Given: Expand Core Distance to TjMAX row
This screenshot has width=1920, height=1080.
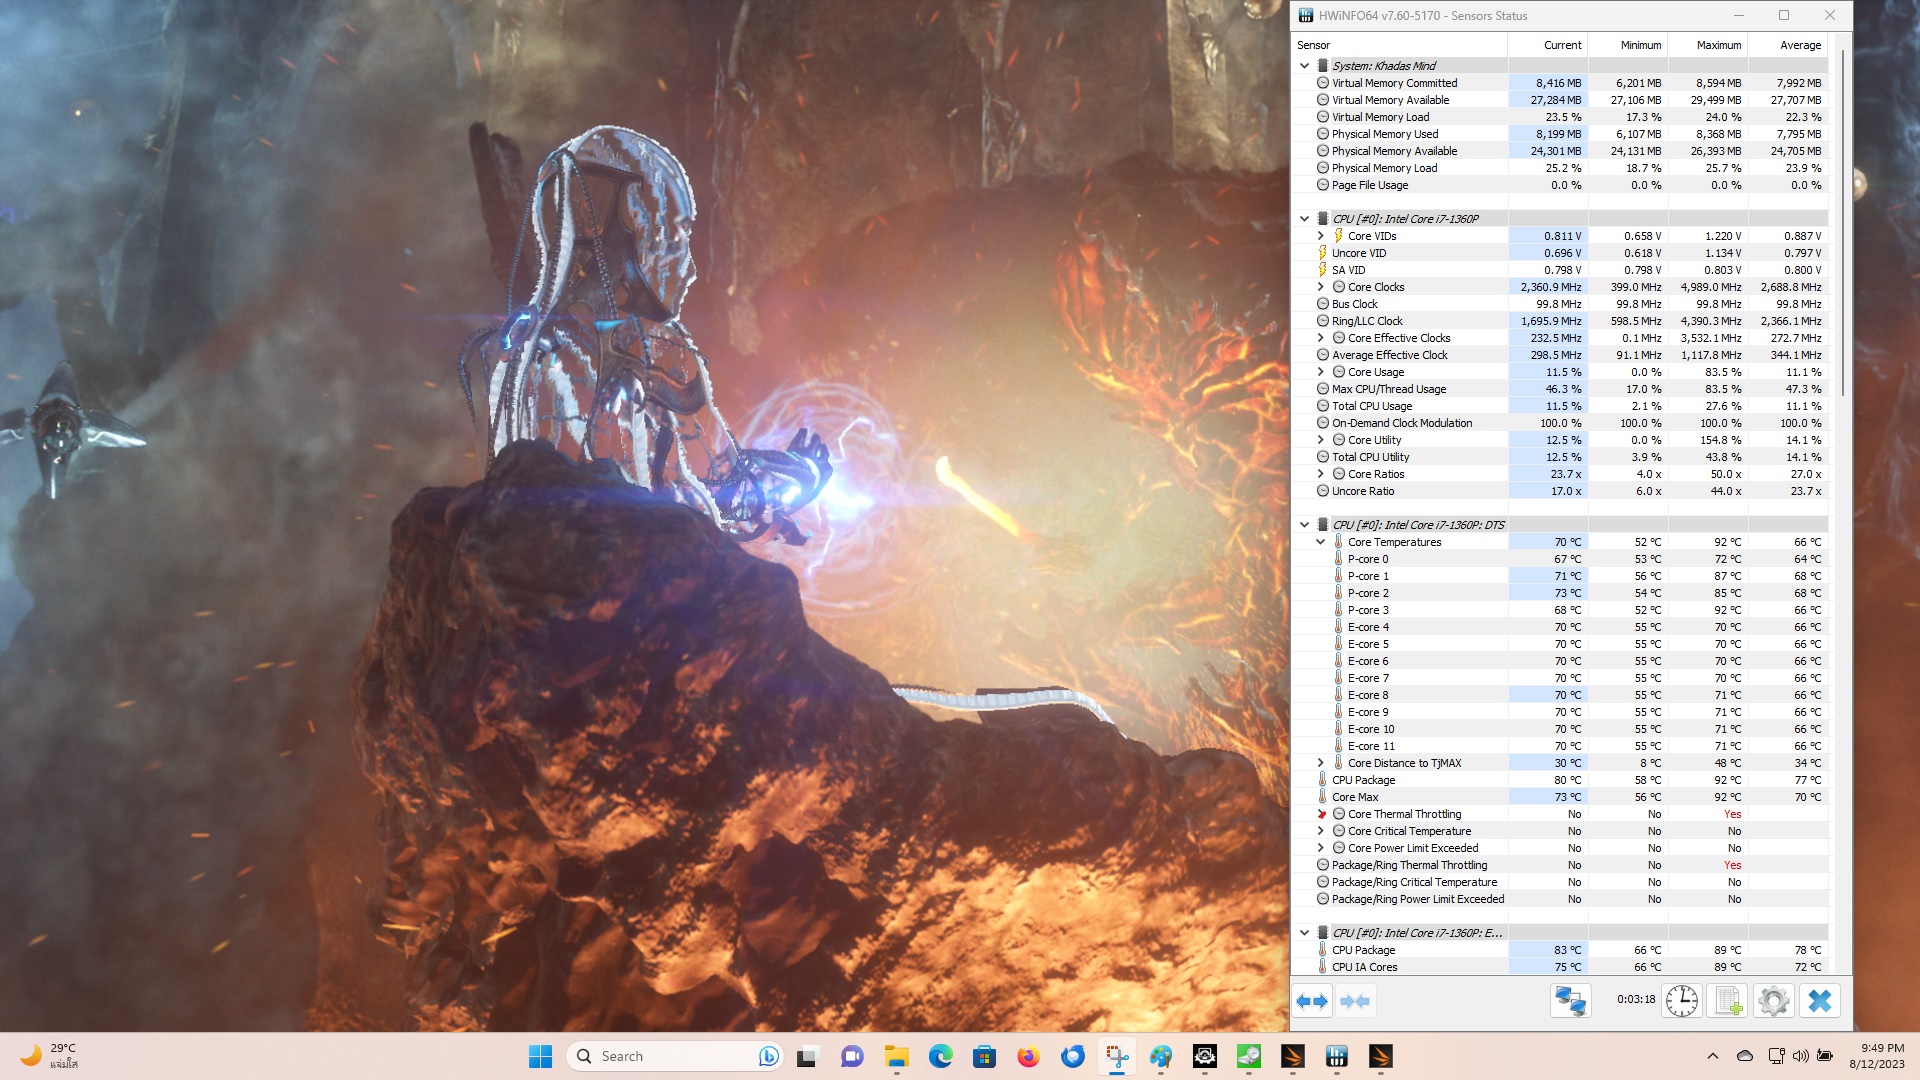Looking at the screenshot, I should 1320,763.
